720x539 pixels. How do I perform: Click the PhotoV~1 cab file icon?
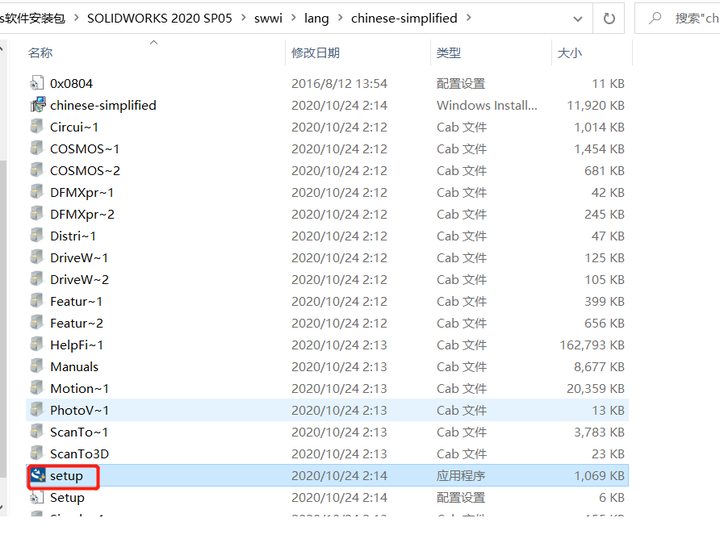[37, 410]
